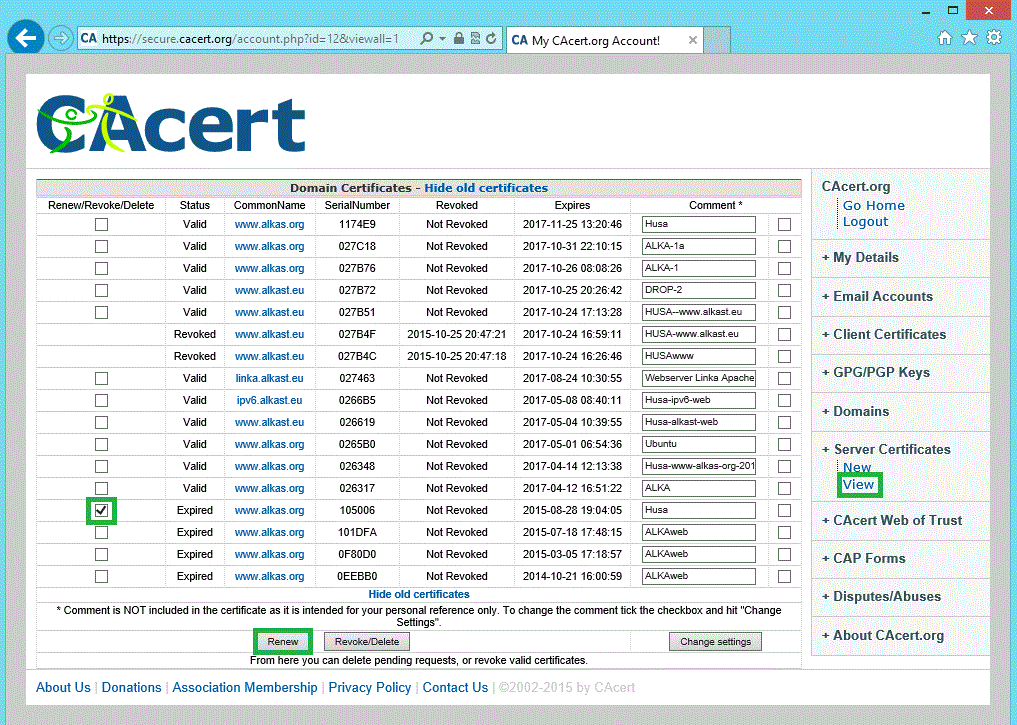
Task: Click the linka.alkast.eu common name link
Action: [x=269, y=378]
